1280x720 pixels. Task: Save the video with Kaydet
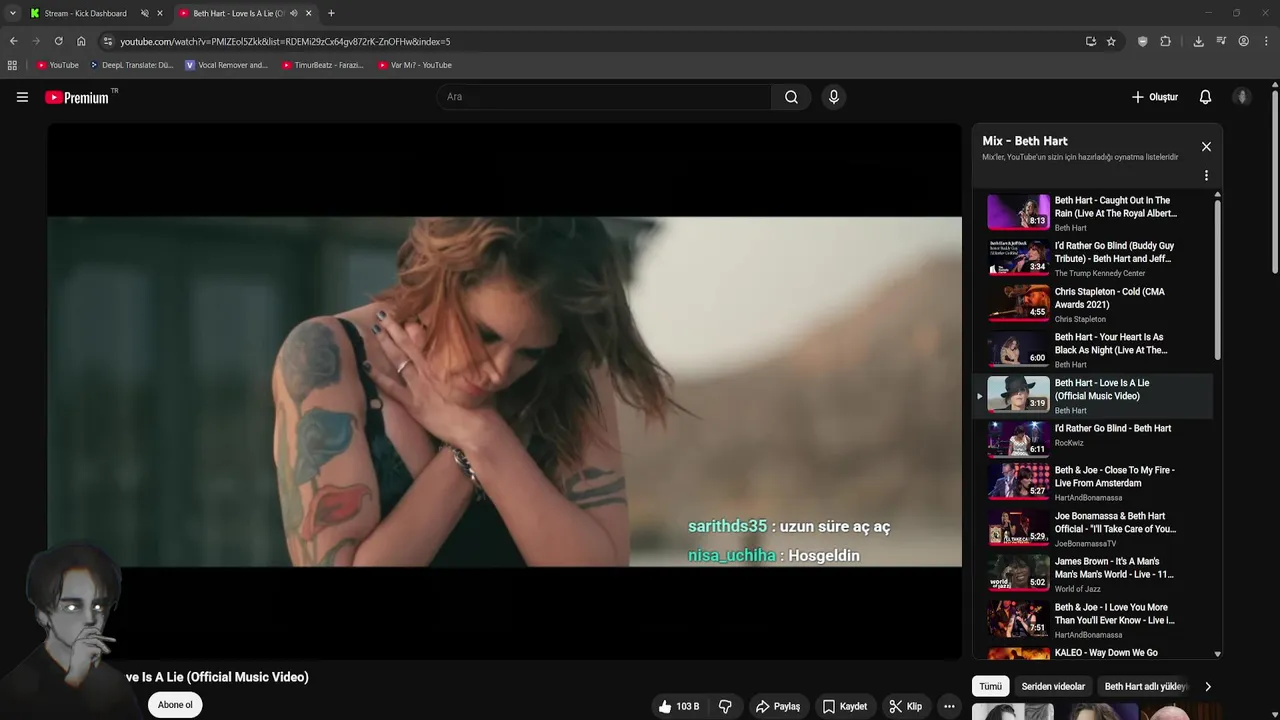click(x=844, y=706)
